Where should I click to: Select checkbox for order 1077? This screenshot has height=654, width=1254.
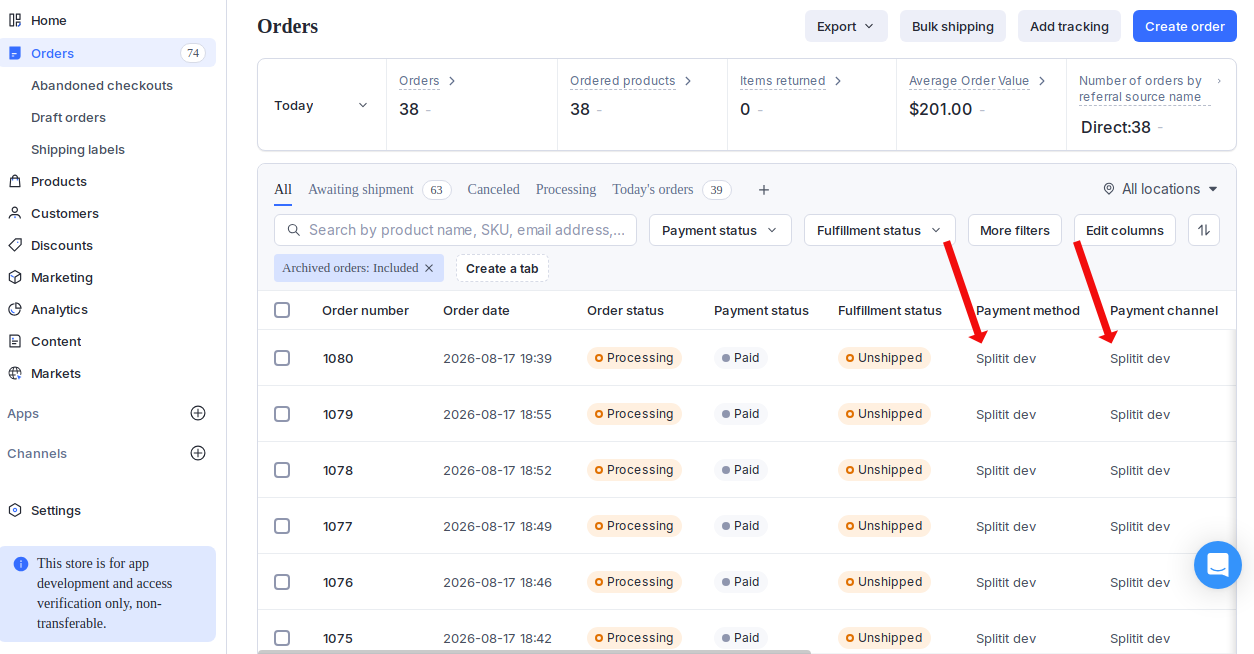tap(282, 526)
